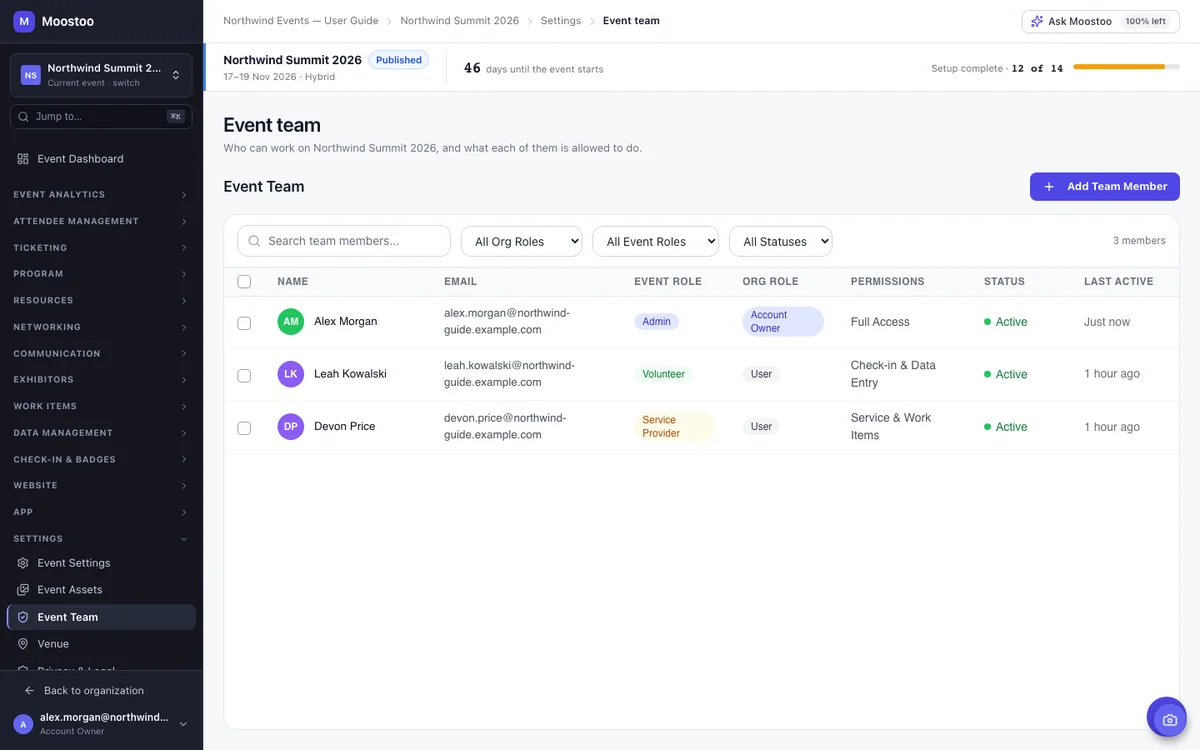Click the Back to organization arrow icon
1200x750 pixels.
[x=29, y=691]
